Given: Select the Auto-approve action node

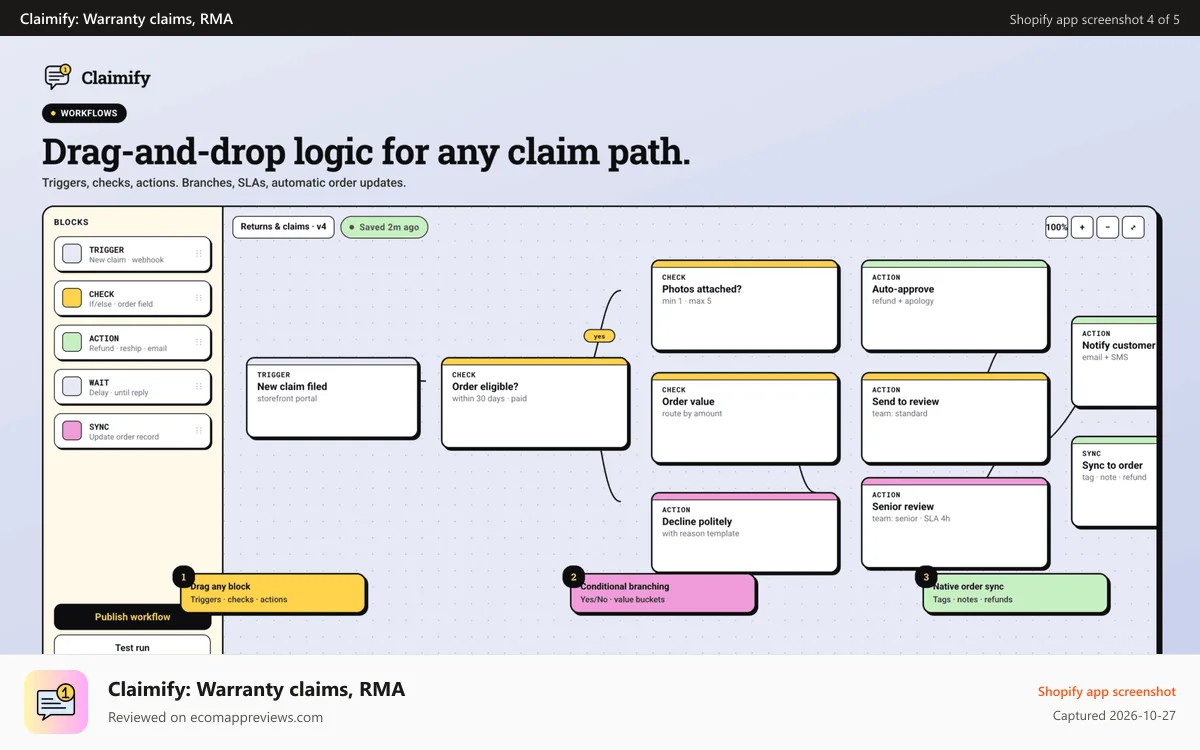Looking at the screenshot, I should tap(955, 305).
